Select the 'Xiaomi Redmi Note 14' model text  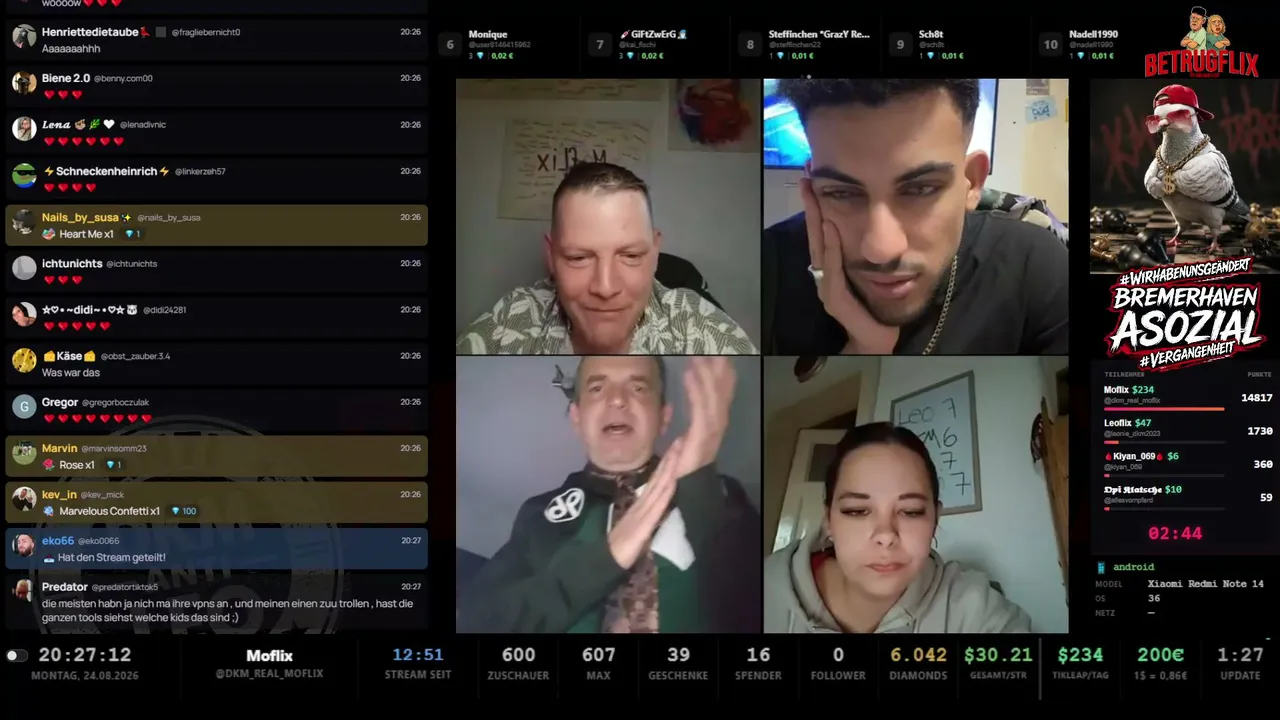tap(1206, 584)
